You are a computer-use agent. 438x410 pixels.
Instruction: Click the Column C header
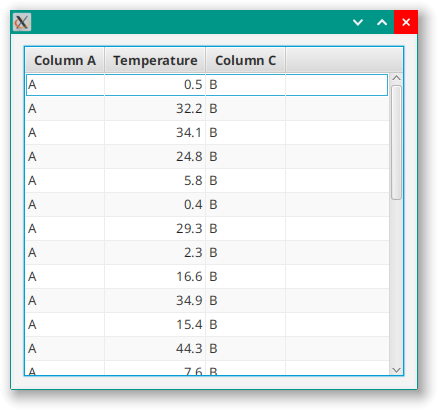pos(246,60)
